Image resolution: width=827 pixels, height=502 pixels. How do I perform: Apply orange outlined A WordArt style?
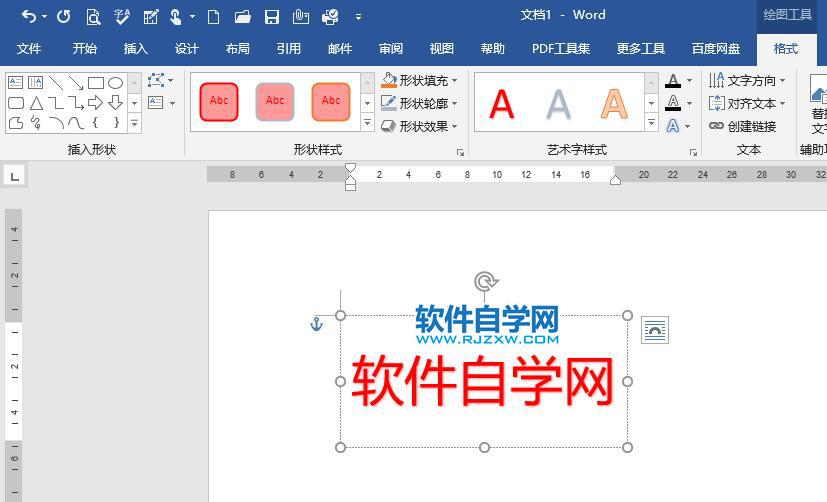point(614,104)
